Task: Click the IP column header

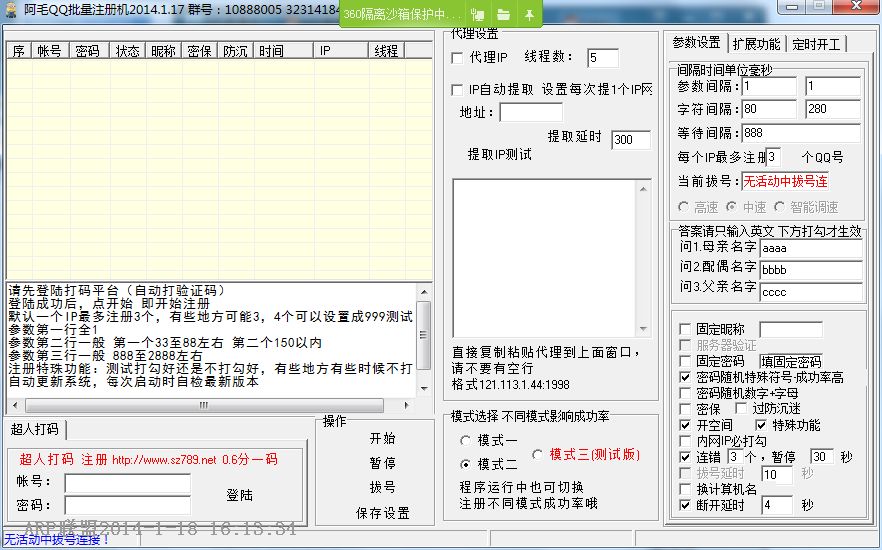Action: [x=340, y=51]
